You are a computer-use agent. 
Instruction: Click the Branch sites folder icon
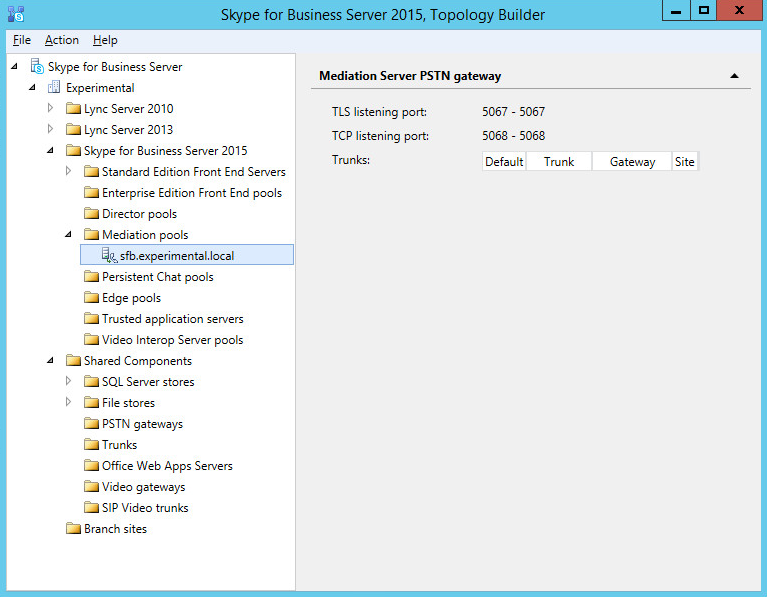[x=73, y=529]
